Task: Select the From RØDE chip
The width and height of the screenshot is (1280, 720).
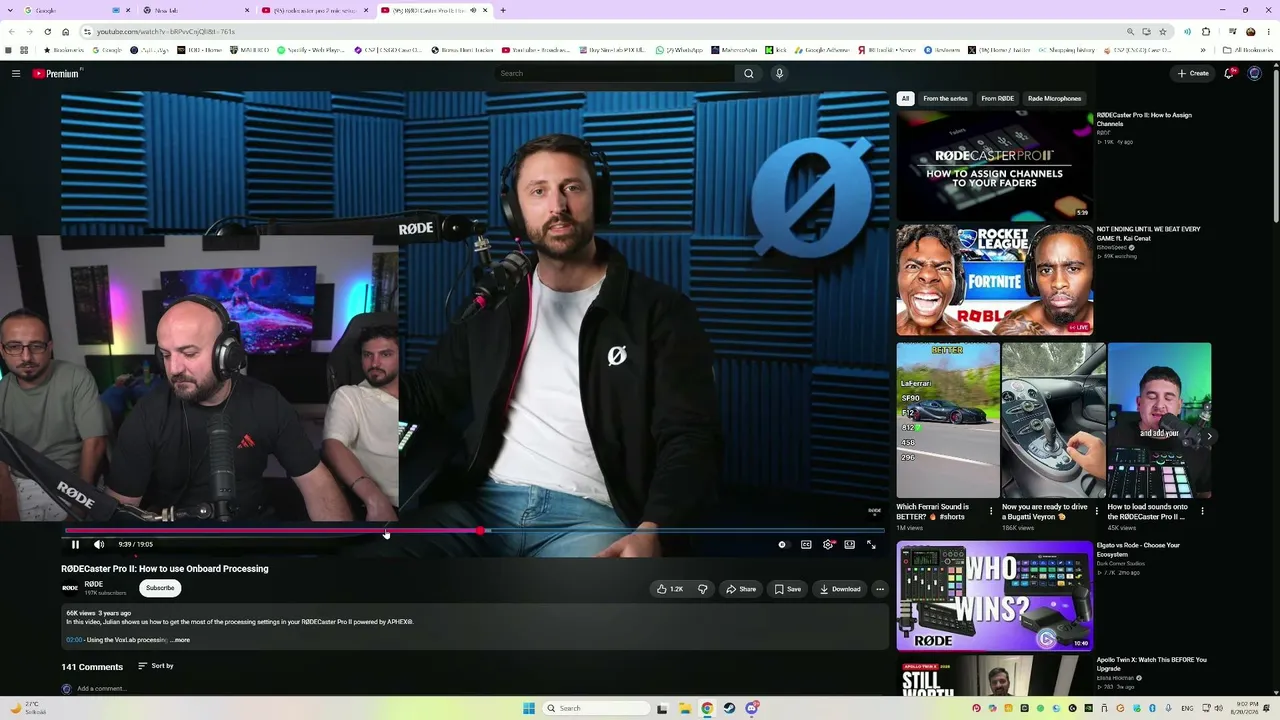Action: point(998,99)
